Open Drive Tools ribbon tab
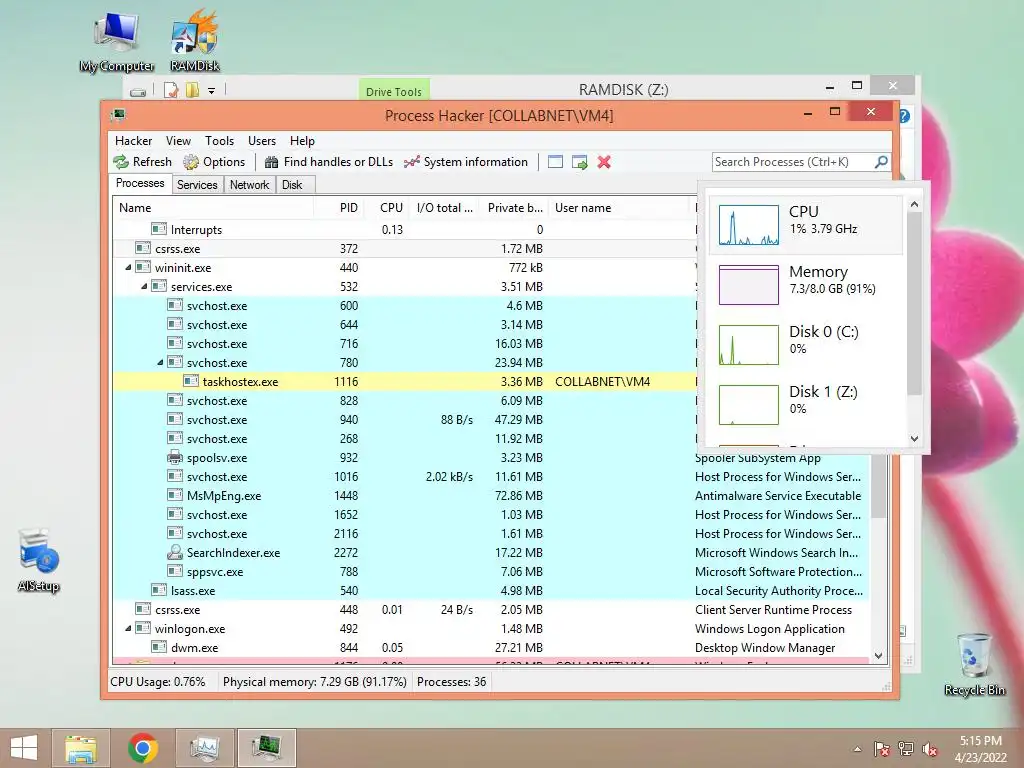Image resolution: width=1024 pixels, height=768 pixels. (x=394, y=91)
